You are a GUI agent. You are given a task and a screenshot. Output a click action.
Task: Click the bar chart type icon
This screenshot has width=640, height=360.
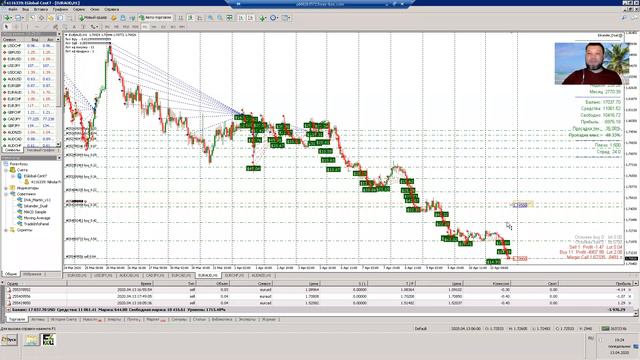click(x=181, y=18)
